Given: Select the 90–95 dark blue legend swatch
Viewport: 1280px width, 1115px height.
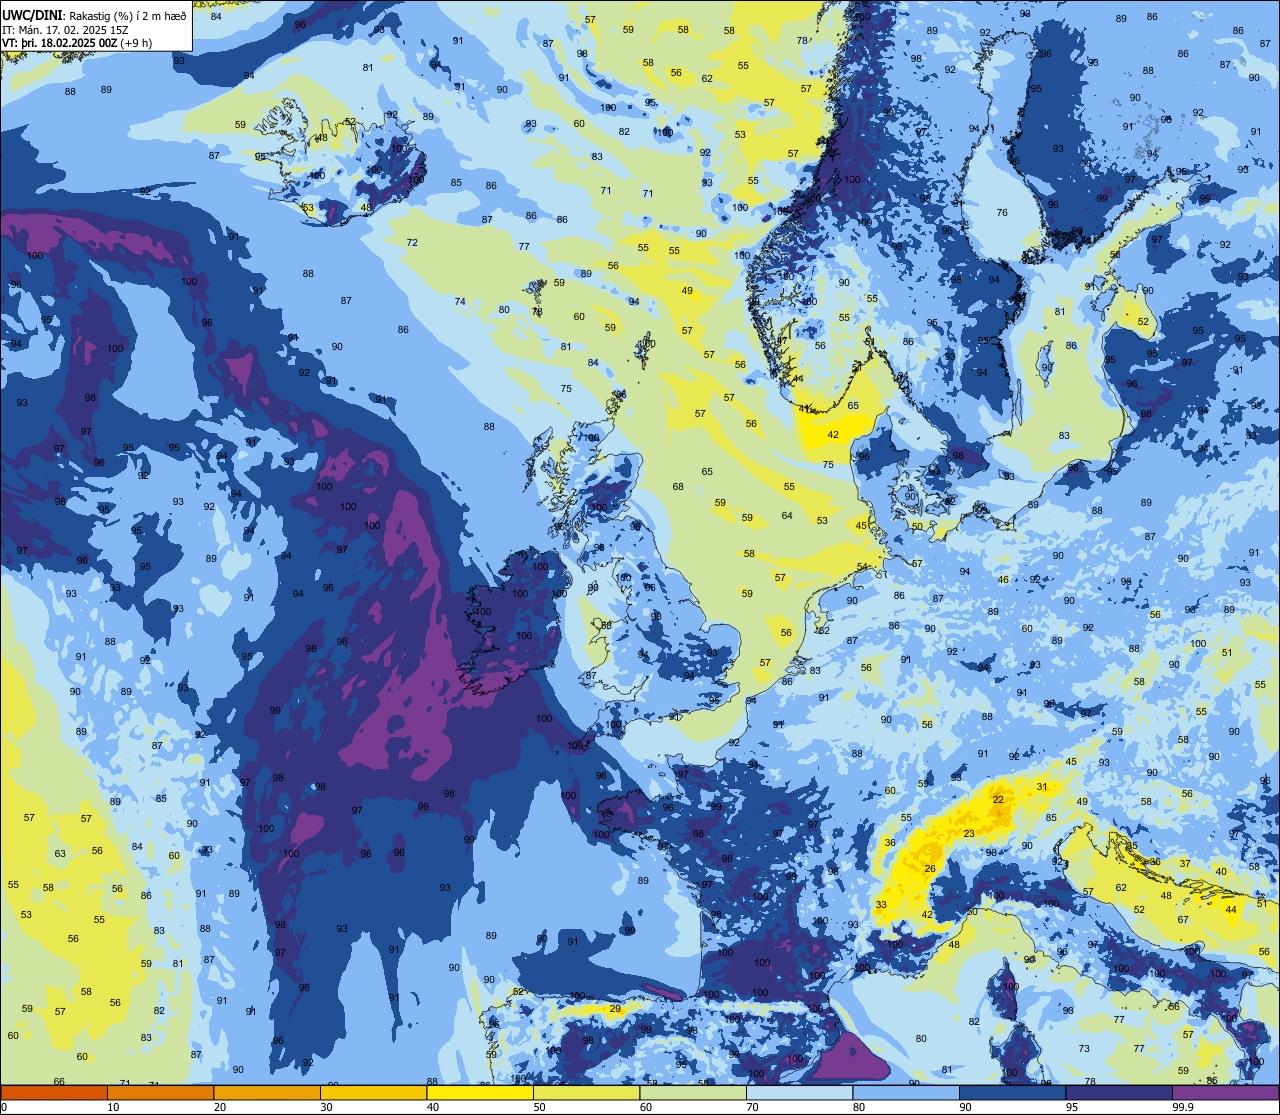Looking at the screenshot, I should coord(1012,1093).
